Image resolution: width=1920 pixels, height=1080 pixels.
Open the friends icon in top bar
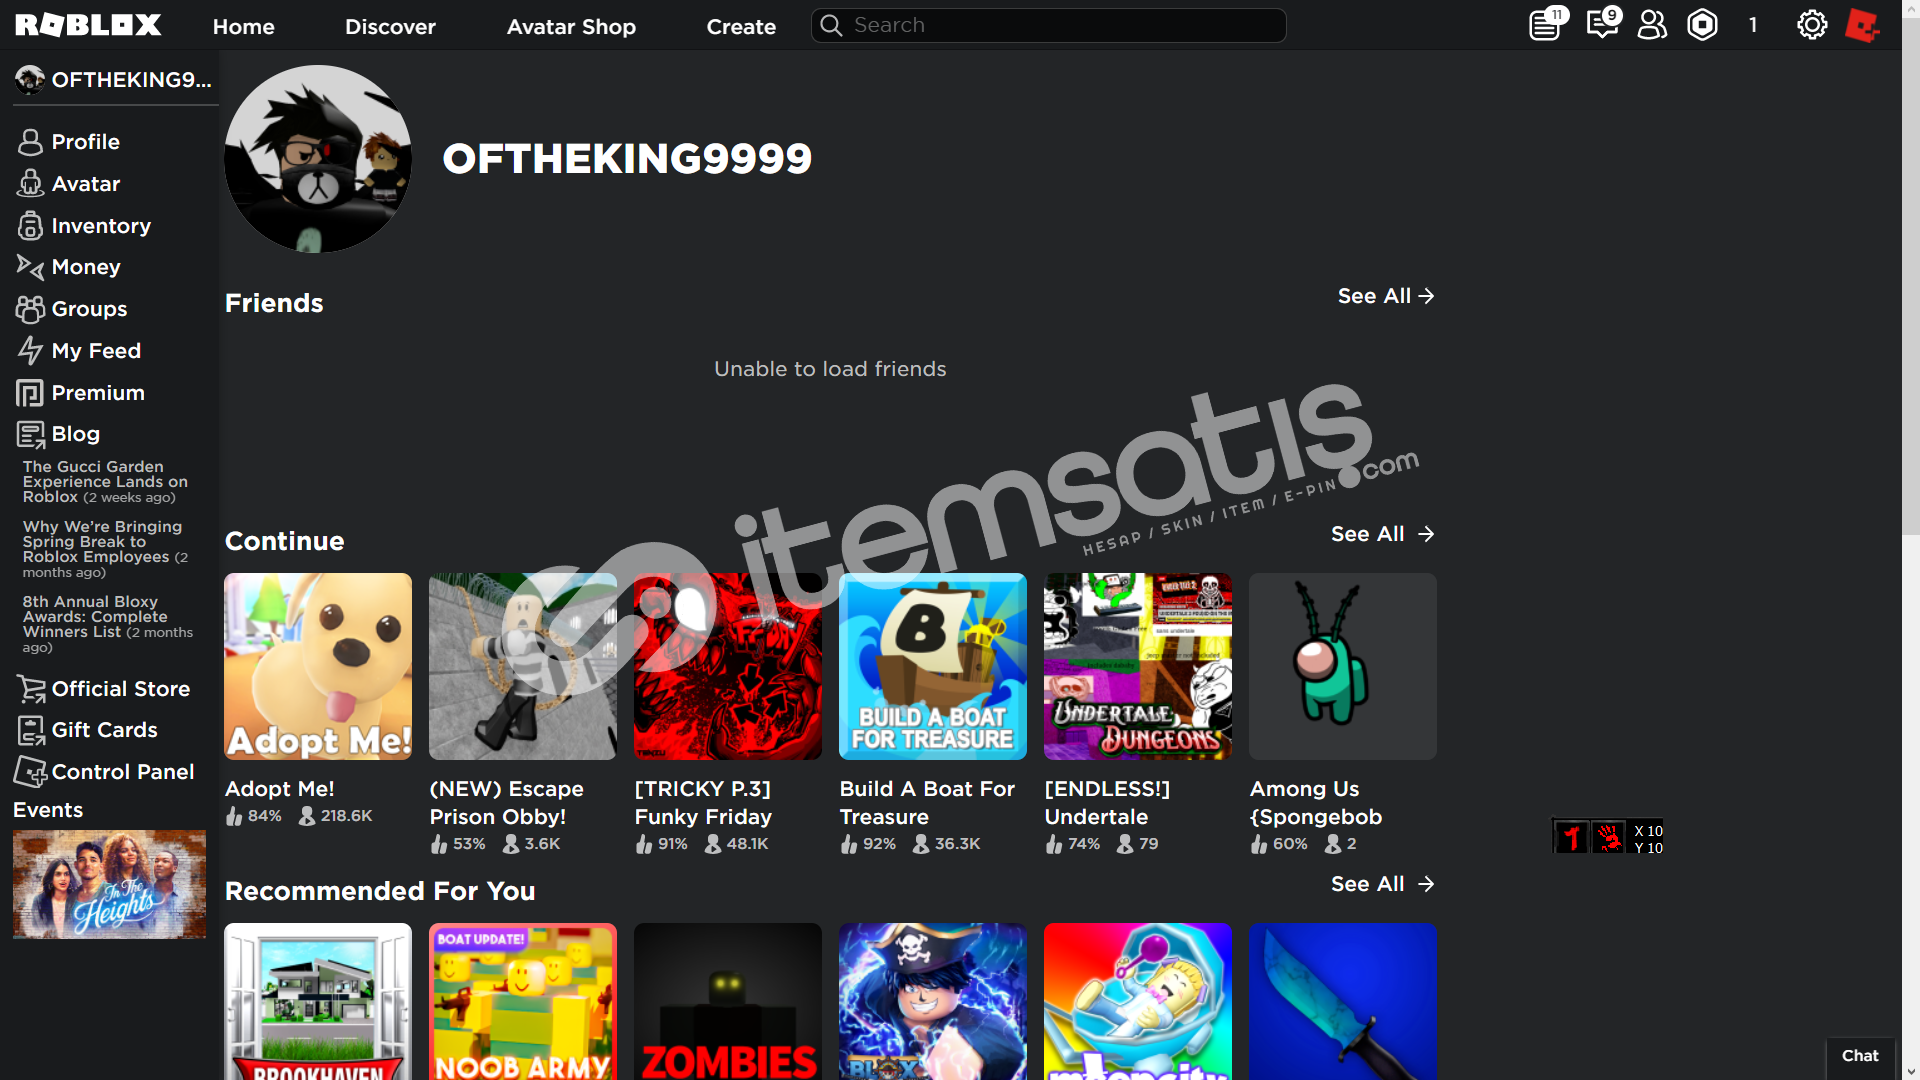pos(1652,25)
